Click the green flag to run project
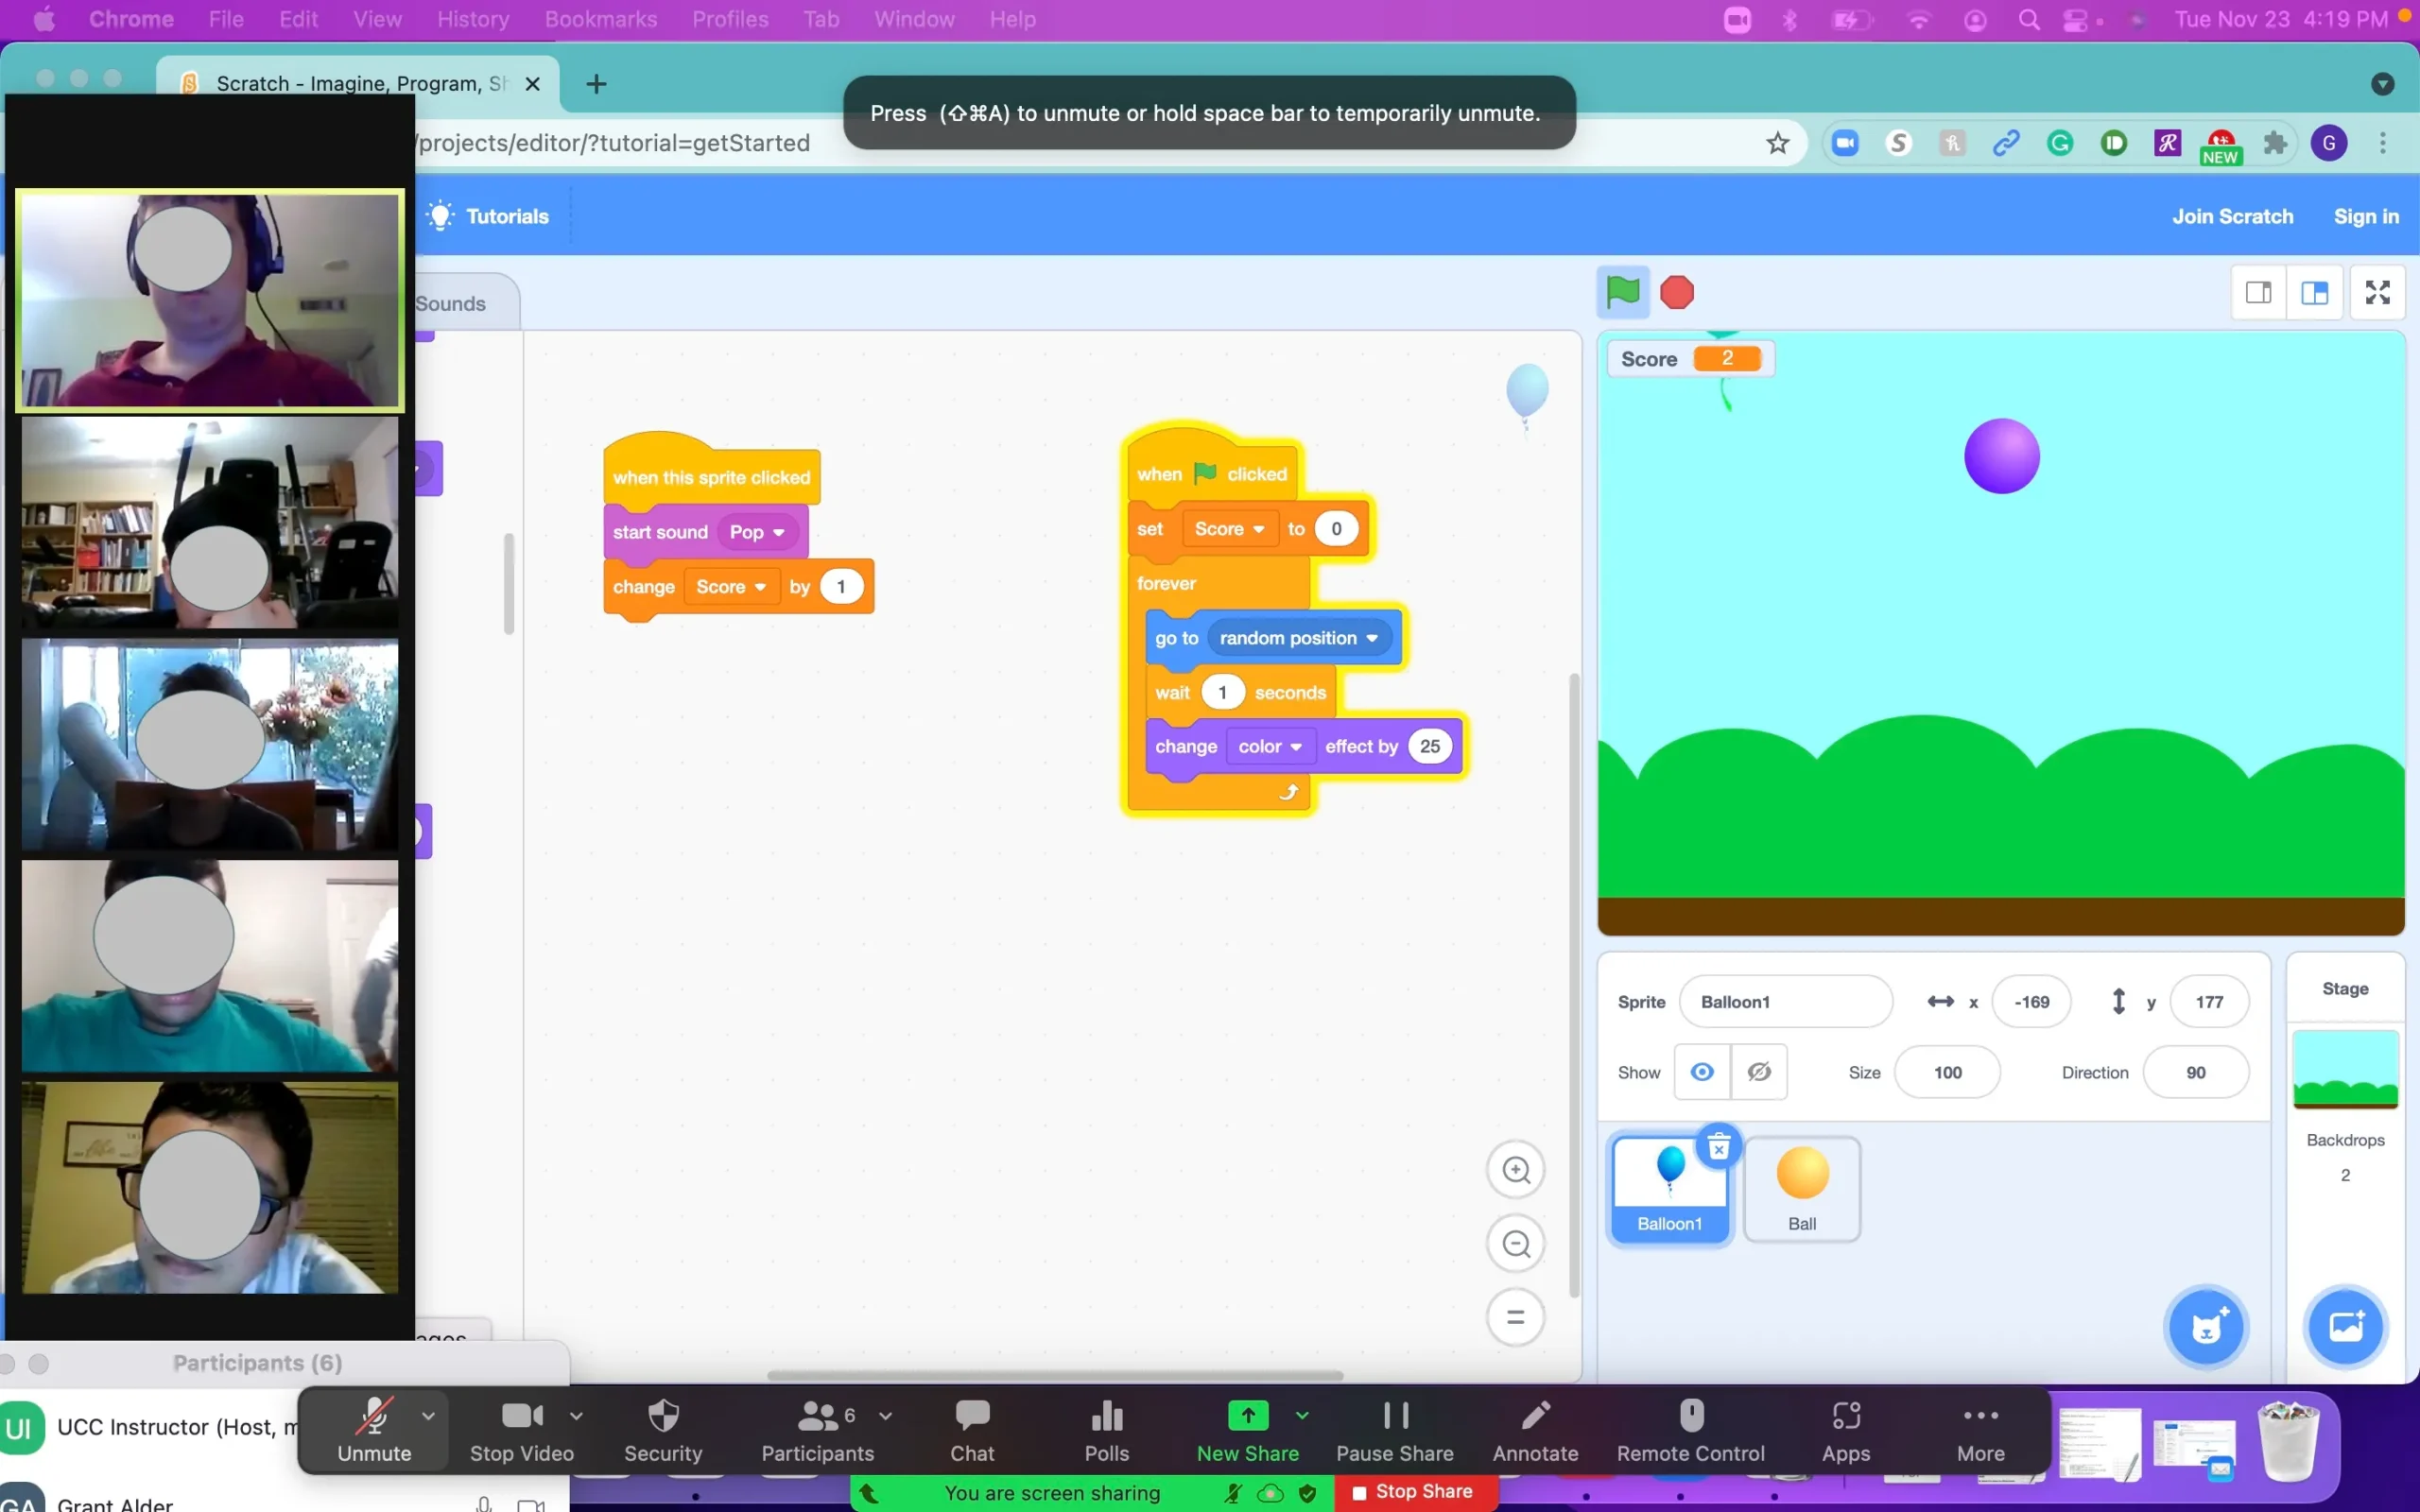The height and width of the screenshot is (1512, 2420). click(1621, 292)
